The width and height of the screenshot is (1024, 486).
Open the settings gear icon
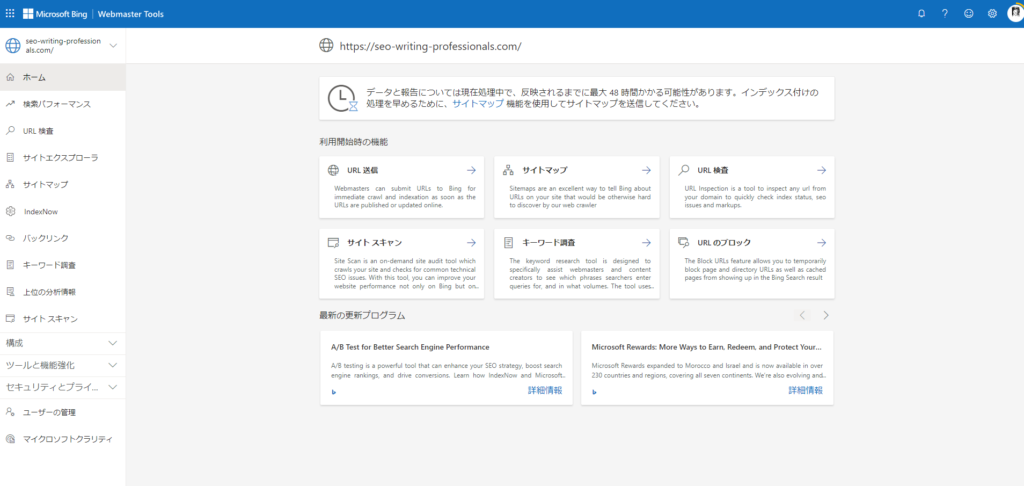click(x=992, y=13)
